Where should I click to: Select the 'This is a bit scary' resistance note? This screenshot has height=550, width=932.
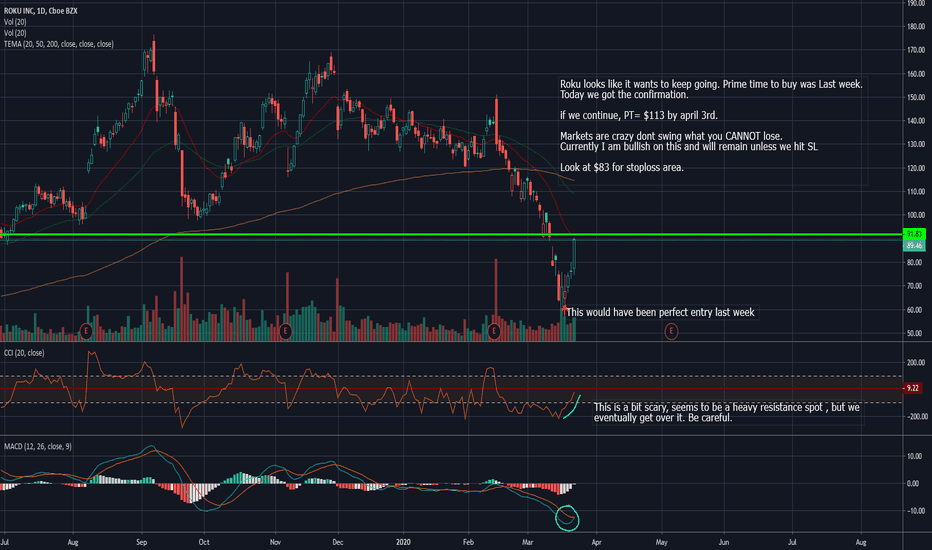pyautogui.click(x=726, y=413)
